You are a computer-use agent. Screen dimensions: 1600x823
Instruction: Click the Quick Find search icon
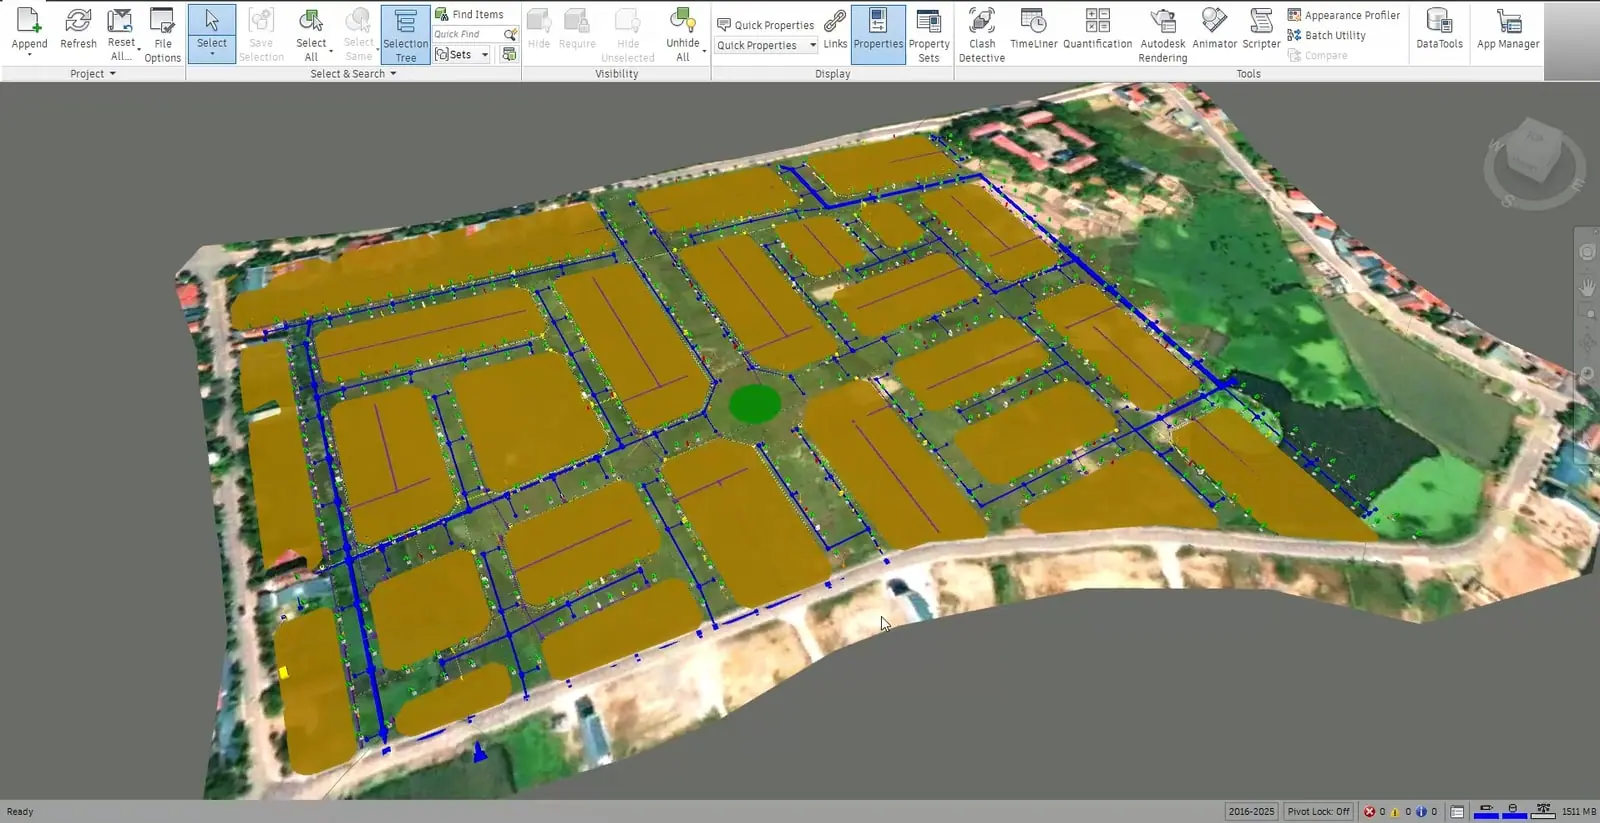[x=510, y=34]
